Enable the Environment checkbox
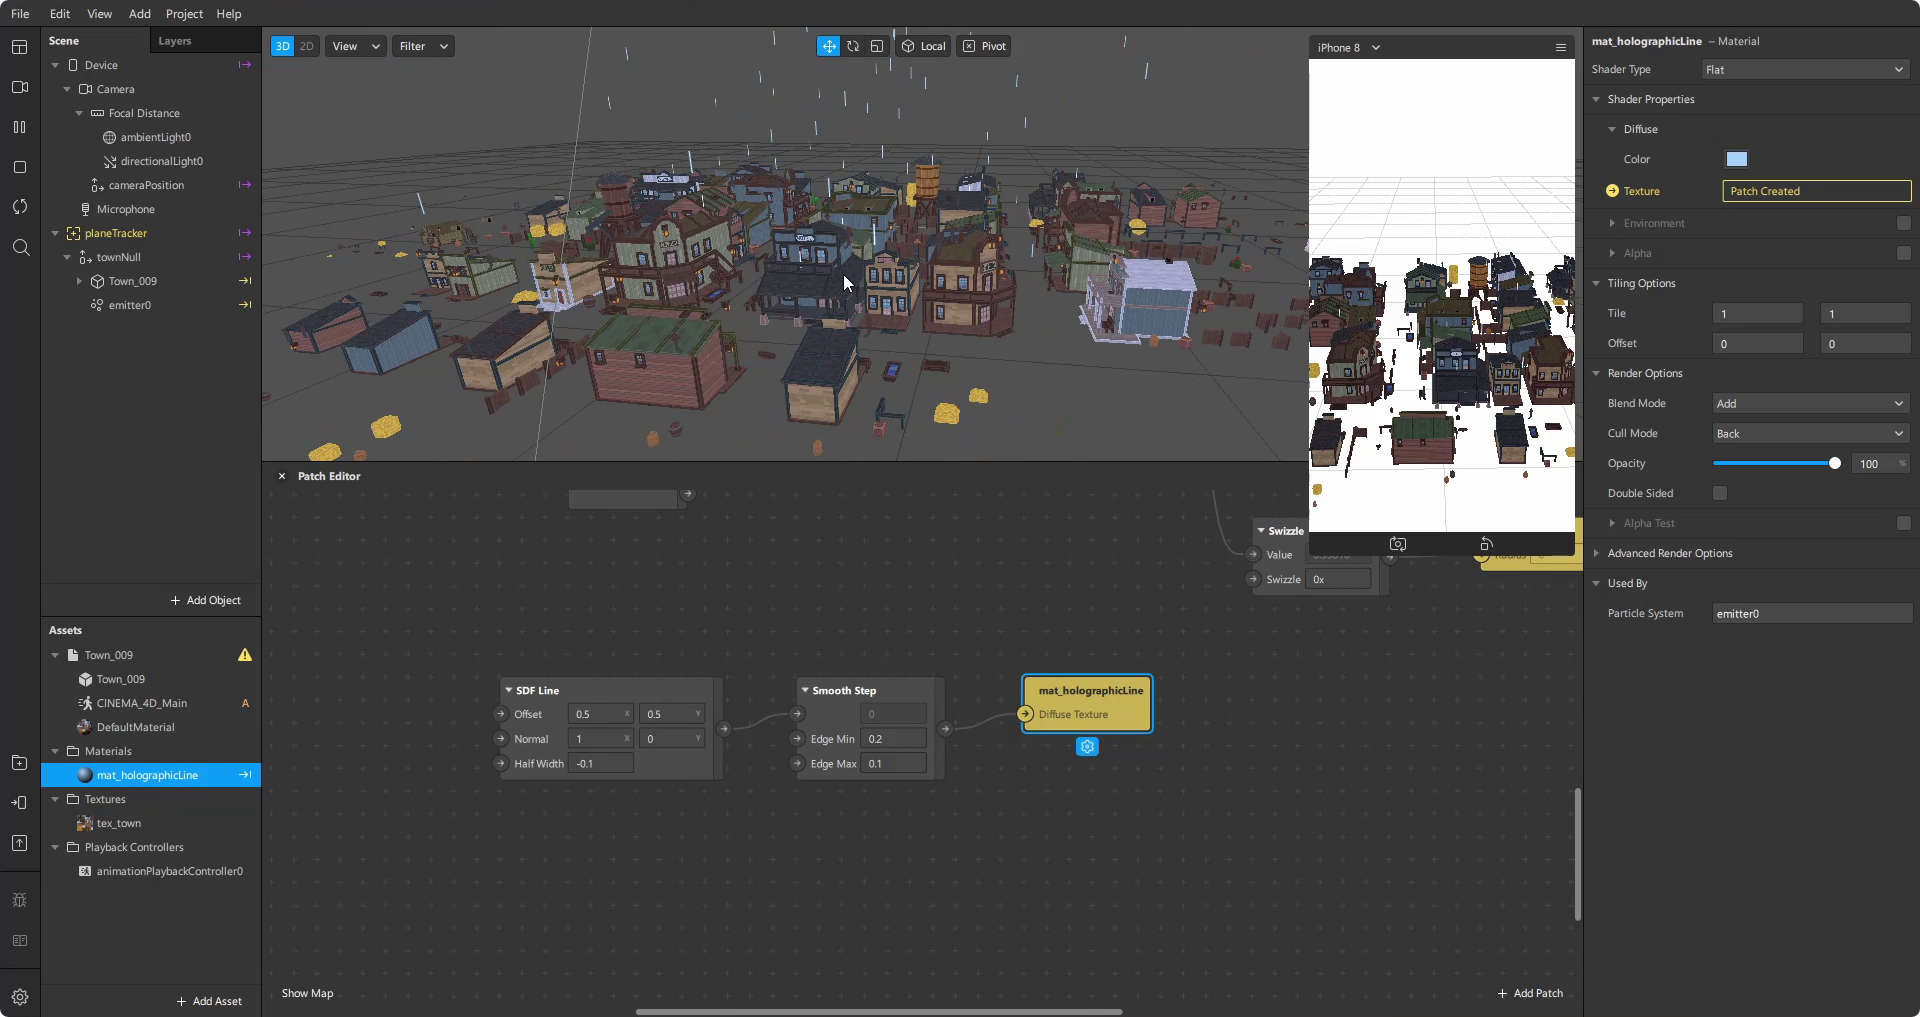Image resolution: width=1920 pixels, height=1017 pixels. click(1903, 223)
